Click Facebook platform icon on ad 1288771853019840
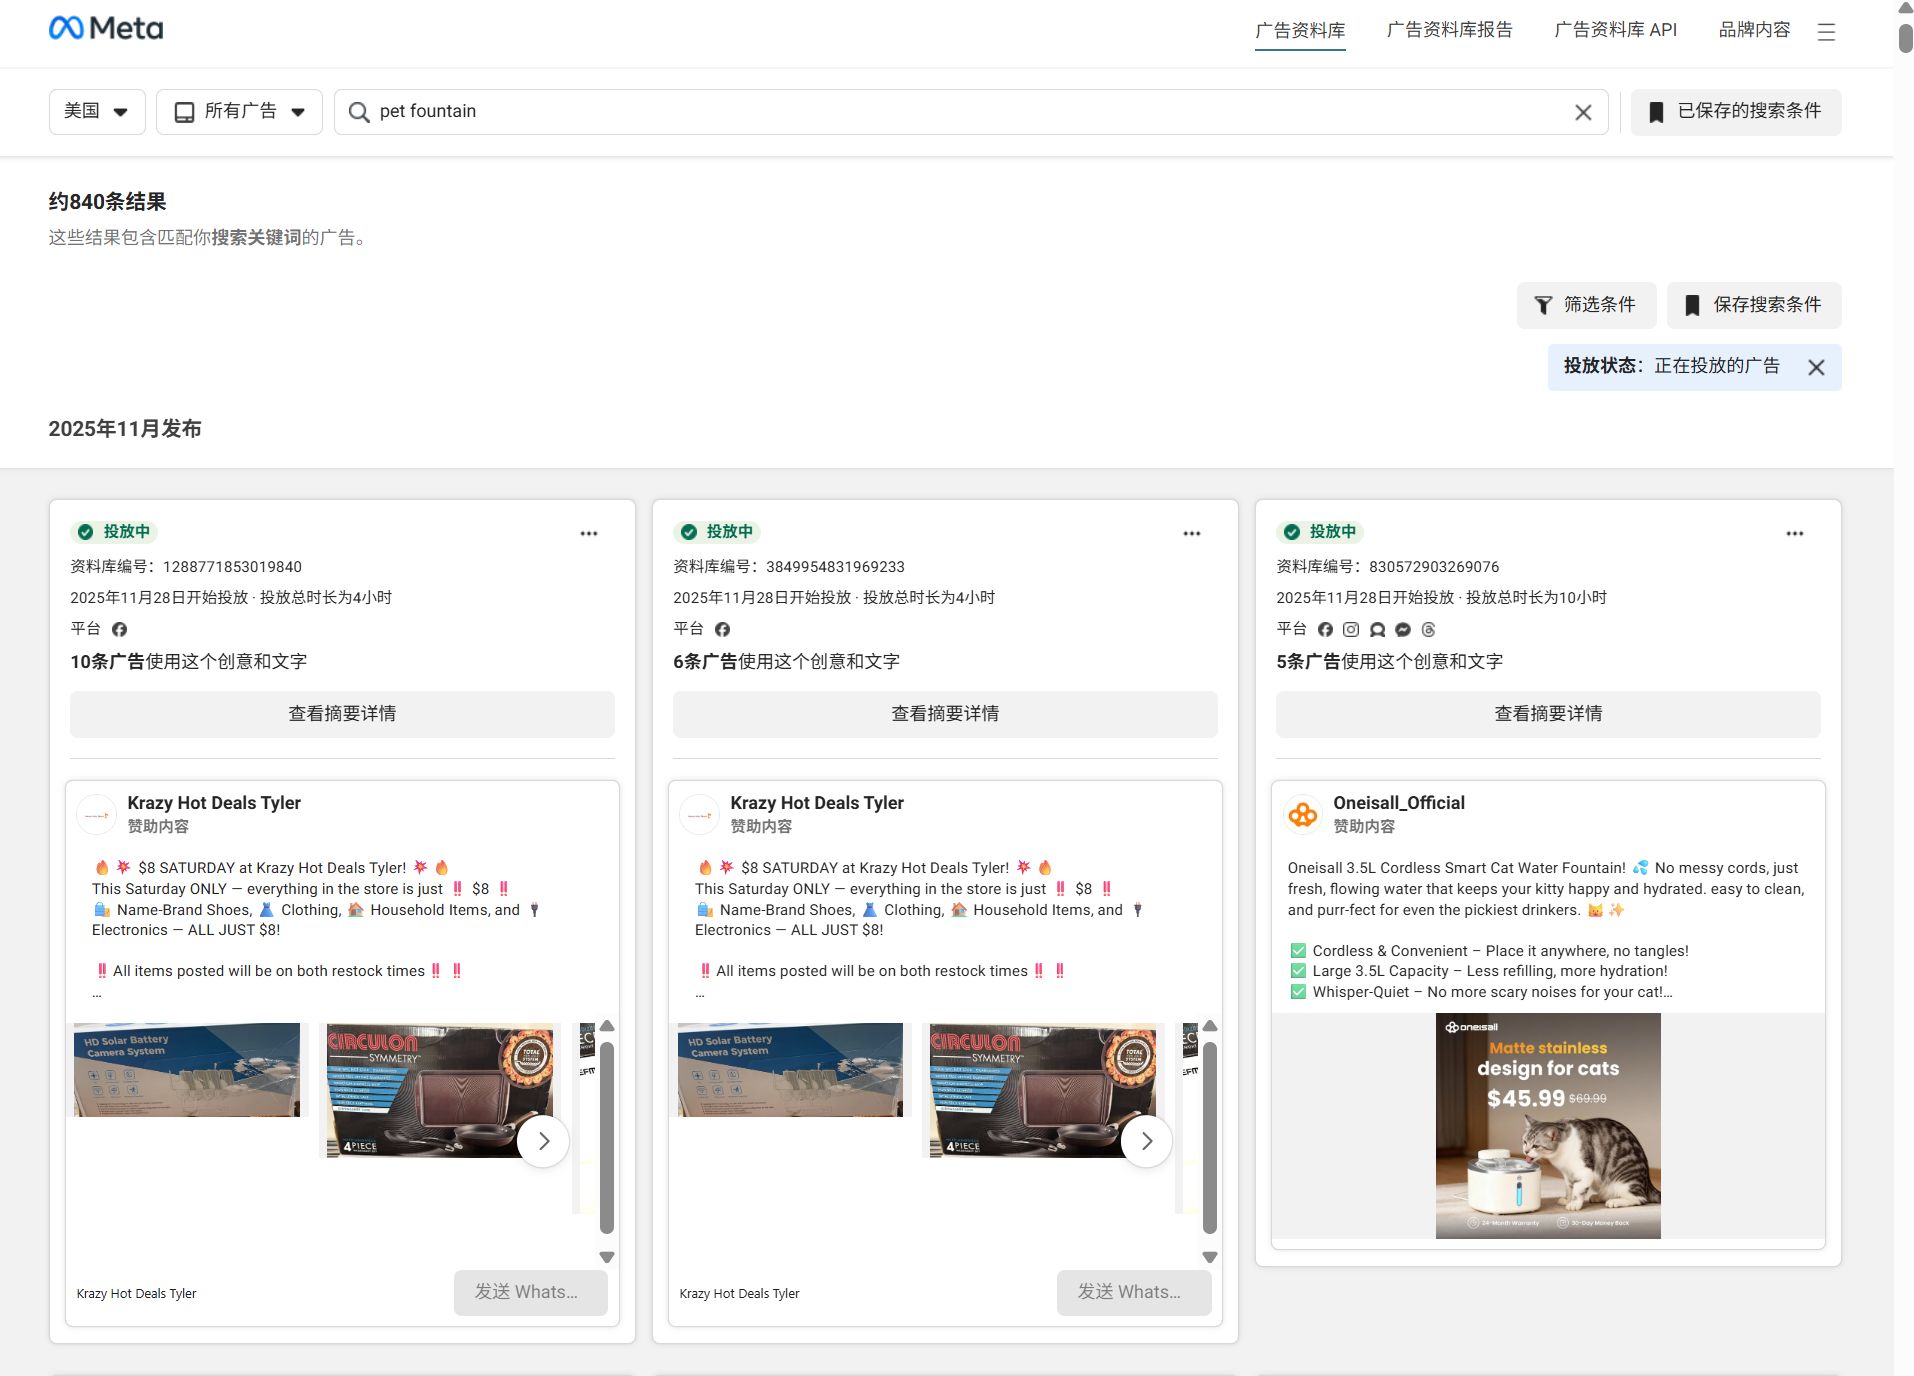The image size is (1914, 1376). pyautogui.click(x=119, y=629)
